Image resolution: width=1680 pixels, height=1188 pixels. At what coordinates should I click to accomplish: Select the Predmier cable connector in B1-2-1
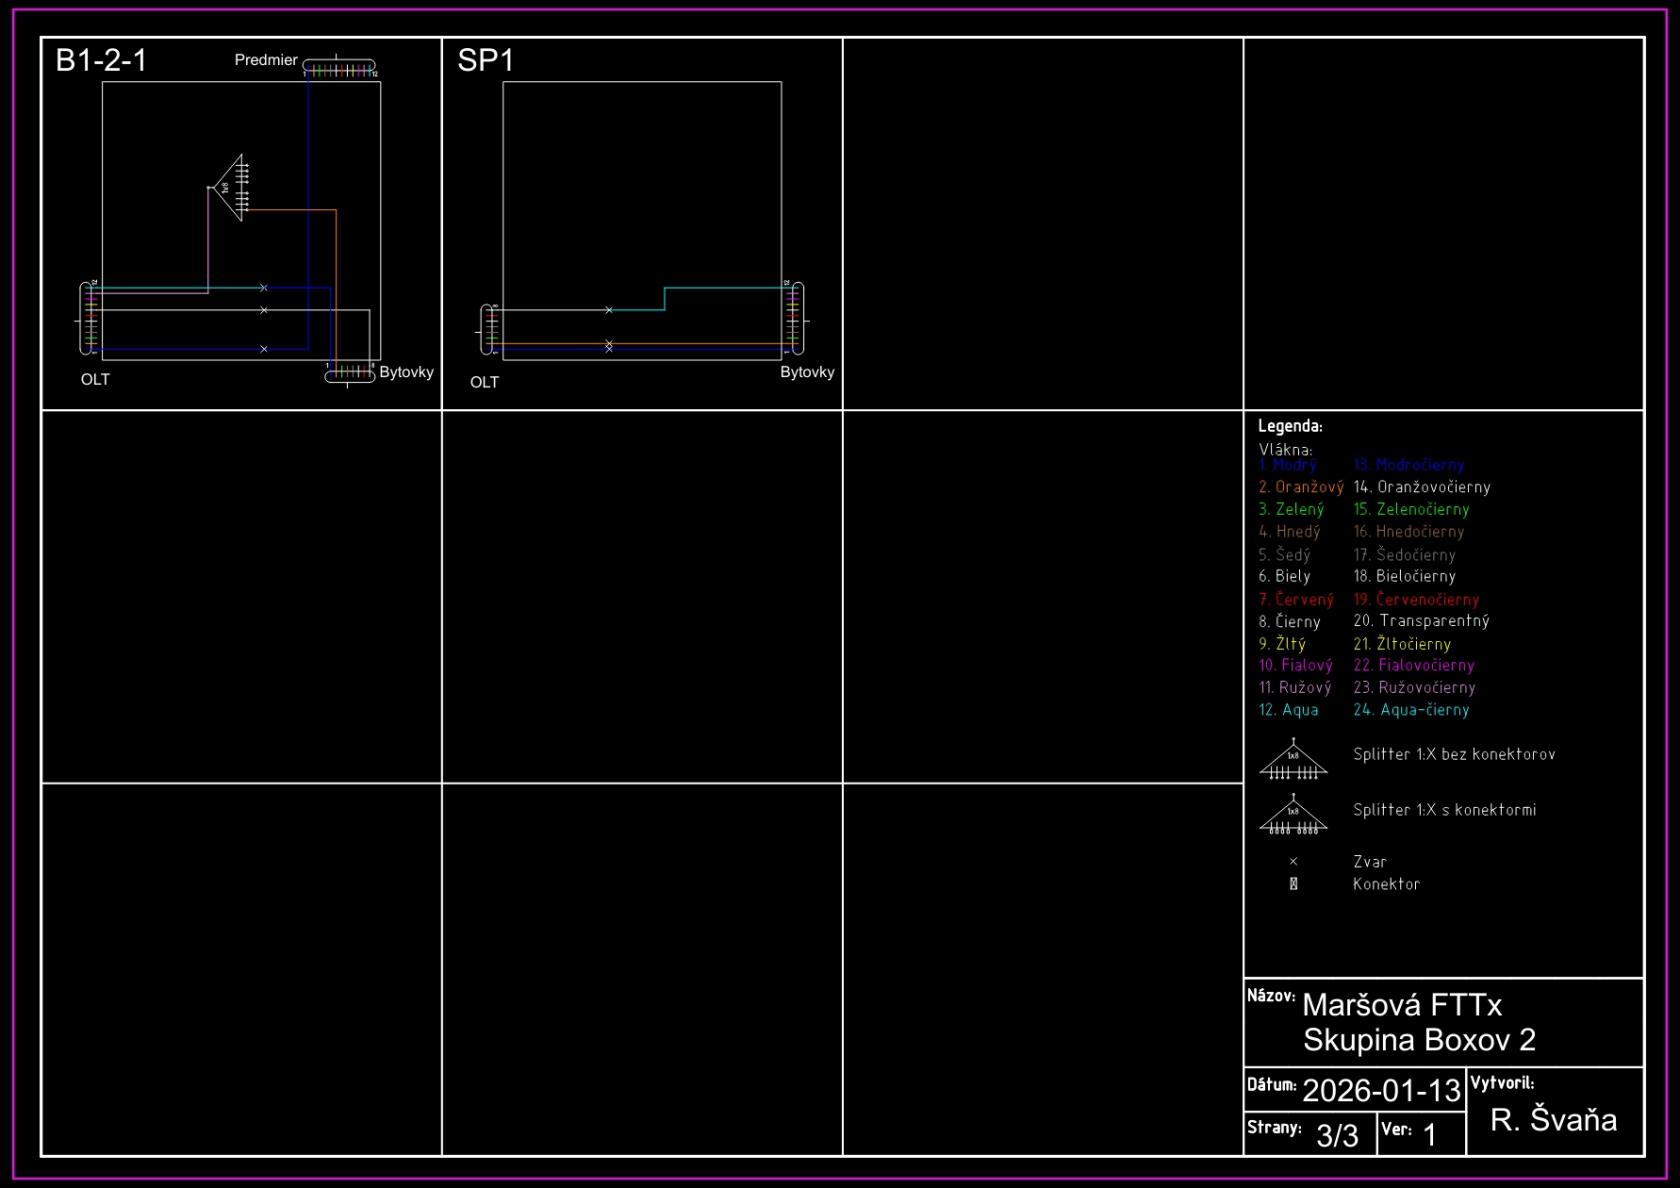pos(339,68)
